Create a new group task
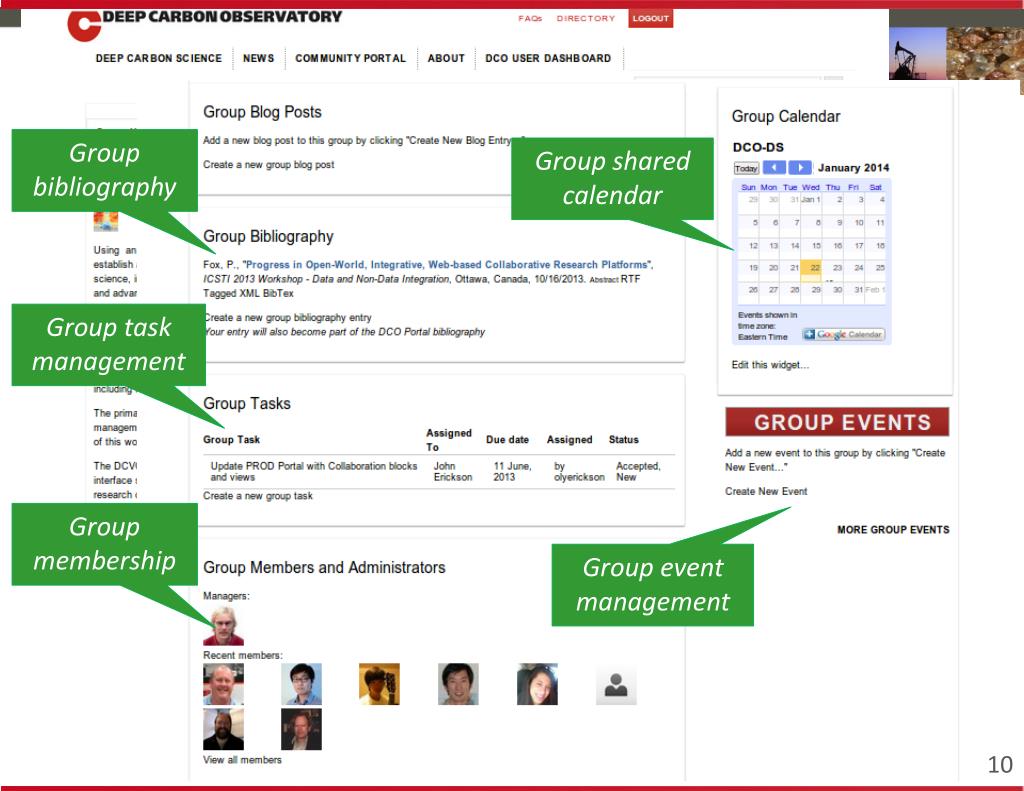This screenshot has height=791, width=1024. click(258, 496)
